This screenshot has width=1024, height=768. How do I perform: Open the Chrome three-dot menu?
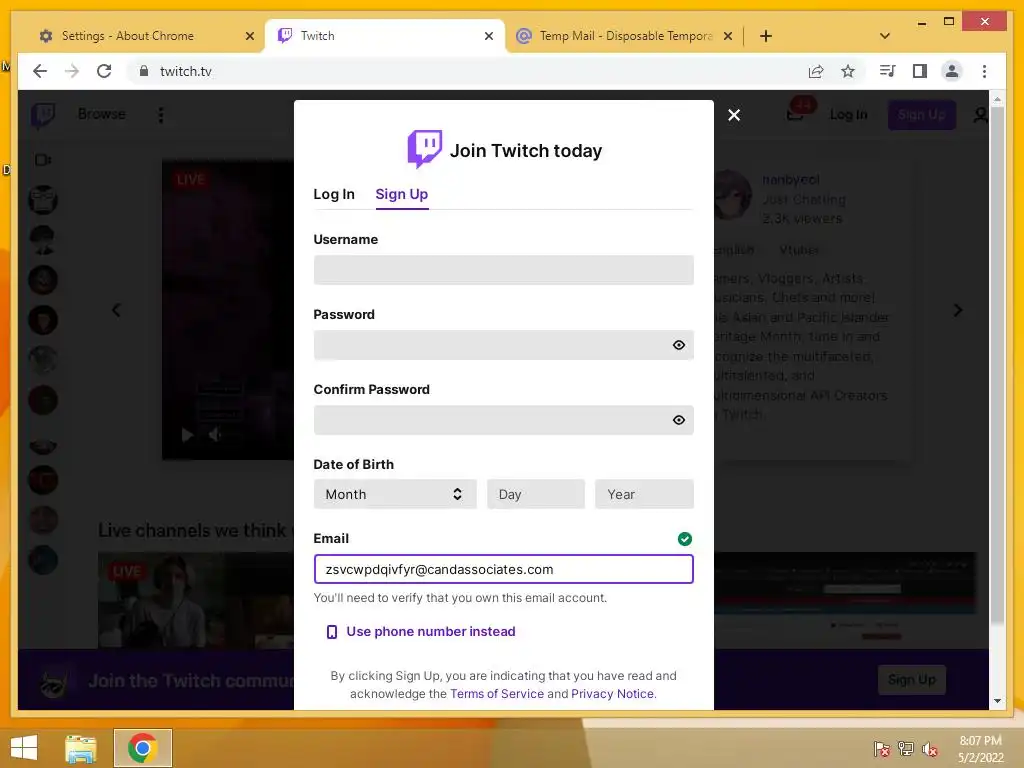[984, 71]
